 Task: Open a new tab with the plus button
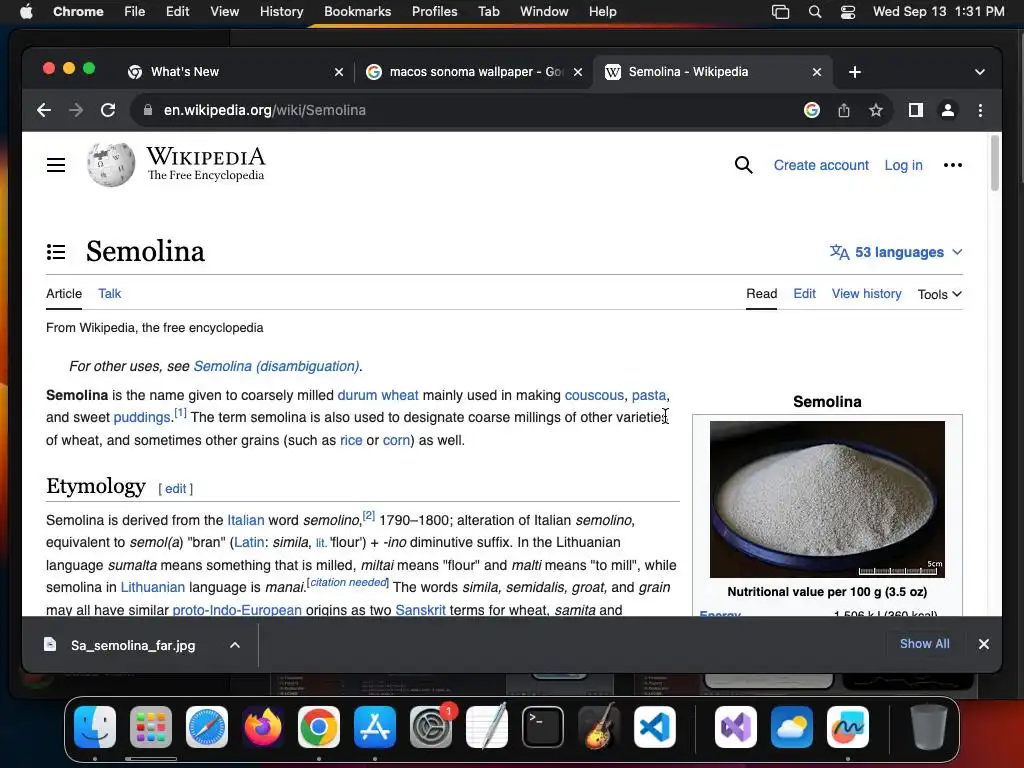pyautogui.click(x=855, y=72)
